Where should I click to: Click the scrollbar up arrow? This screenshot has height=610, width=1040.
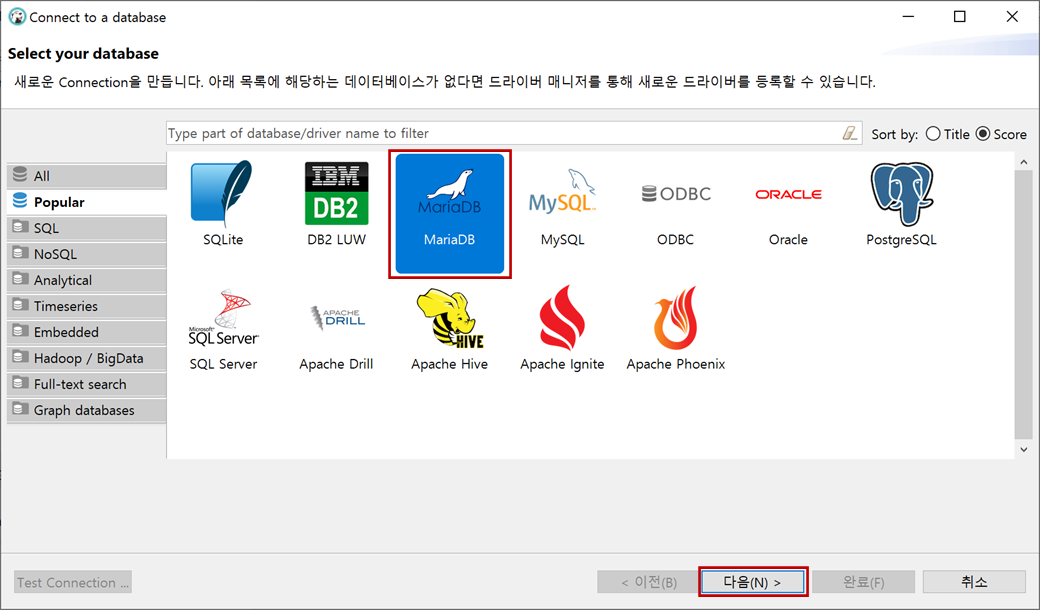click(1023, 162)
